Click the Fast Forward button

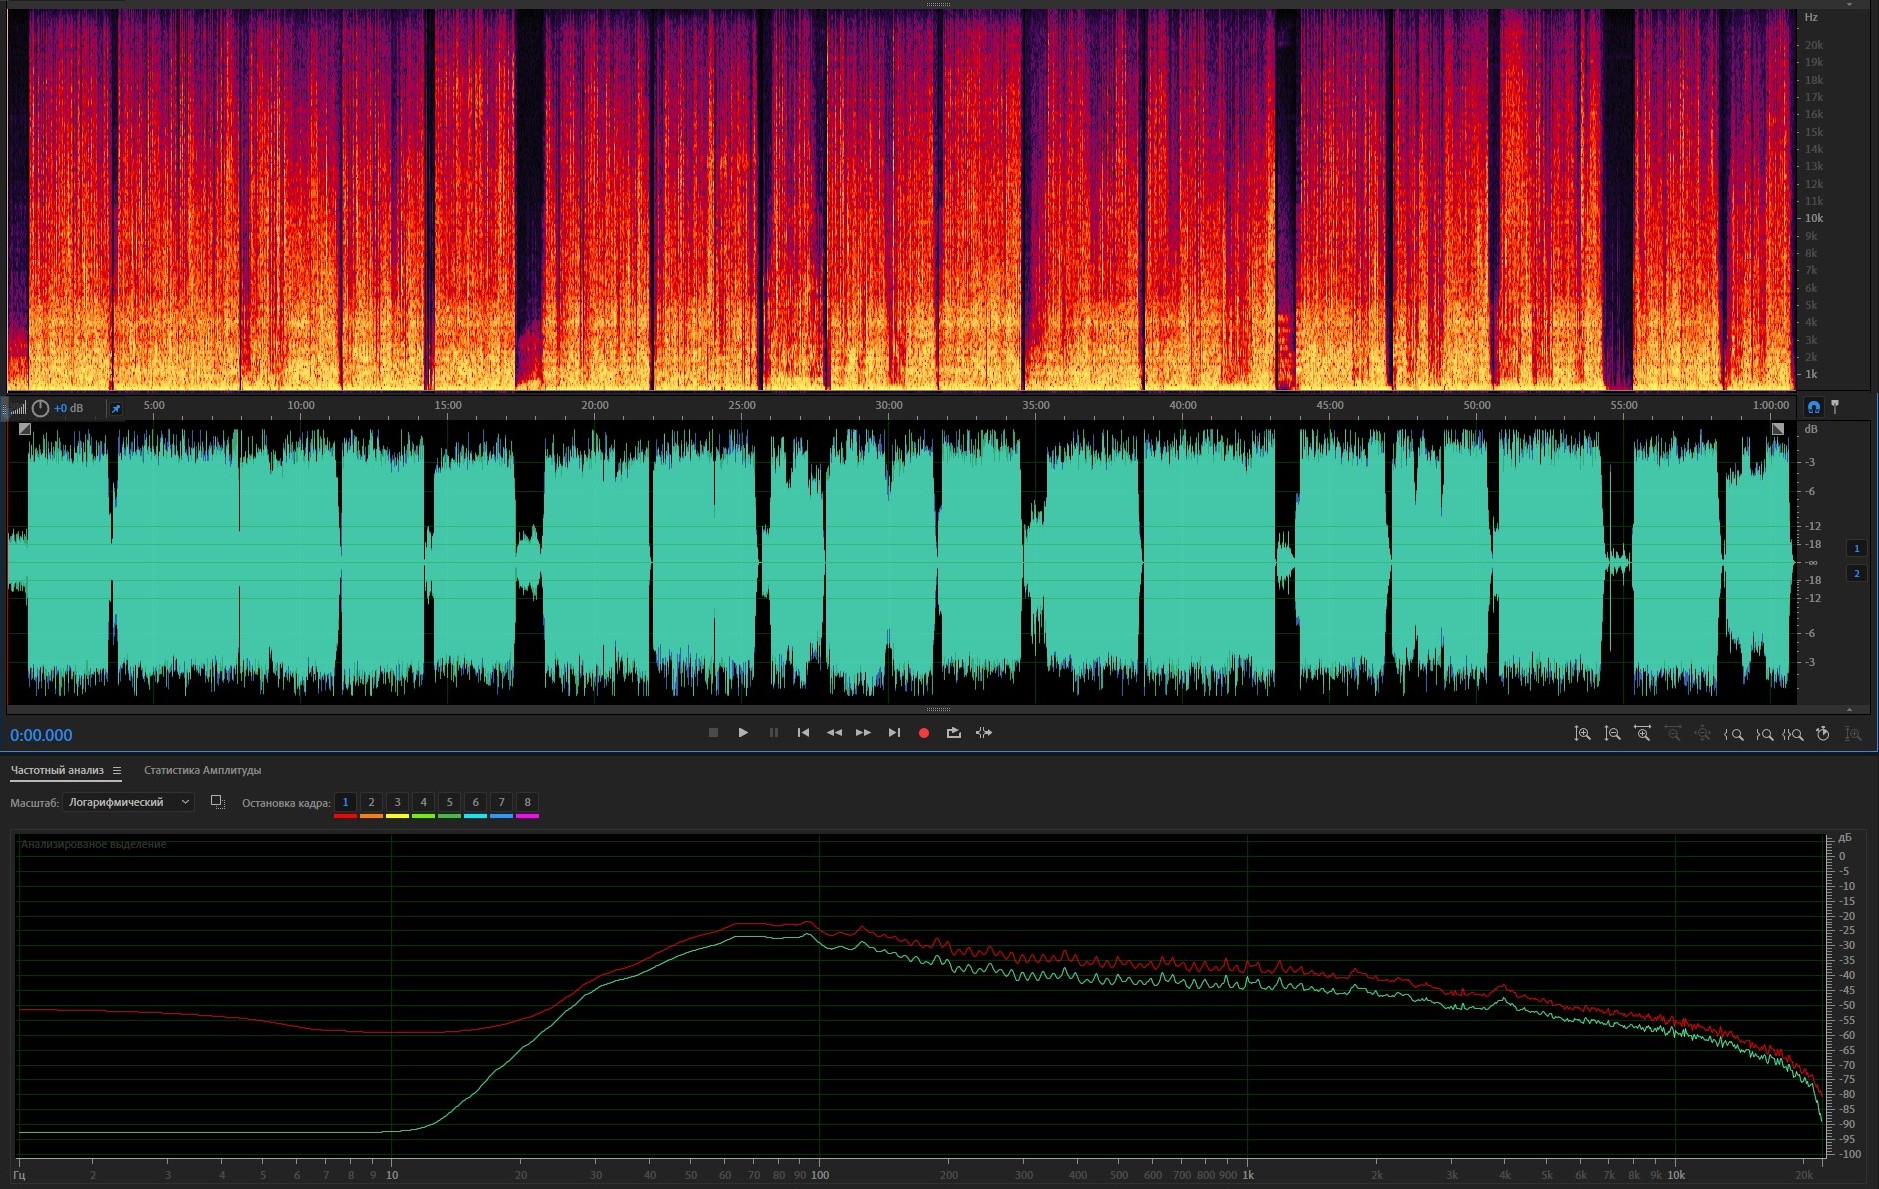[863, 733]
